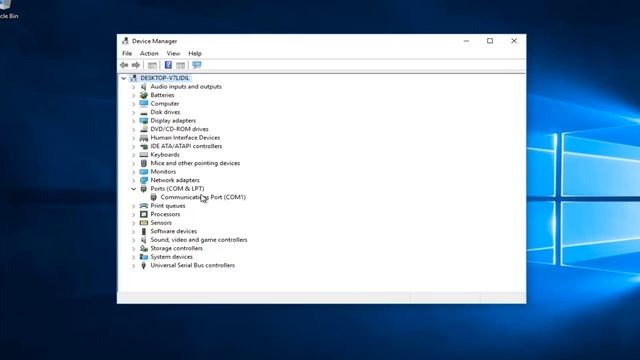640x360 pixels.
Task: Click the Mice and other pointing devices icon
Action: 144,163
